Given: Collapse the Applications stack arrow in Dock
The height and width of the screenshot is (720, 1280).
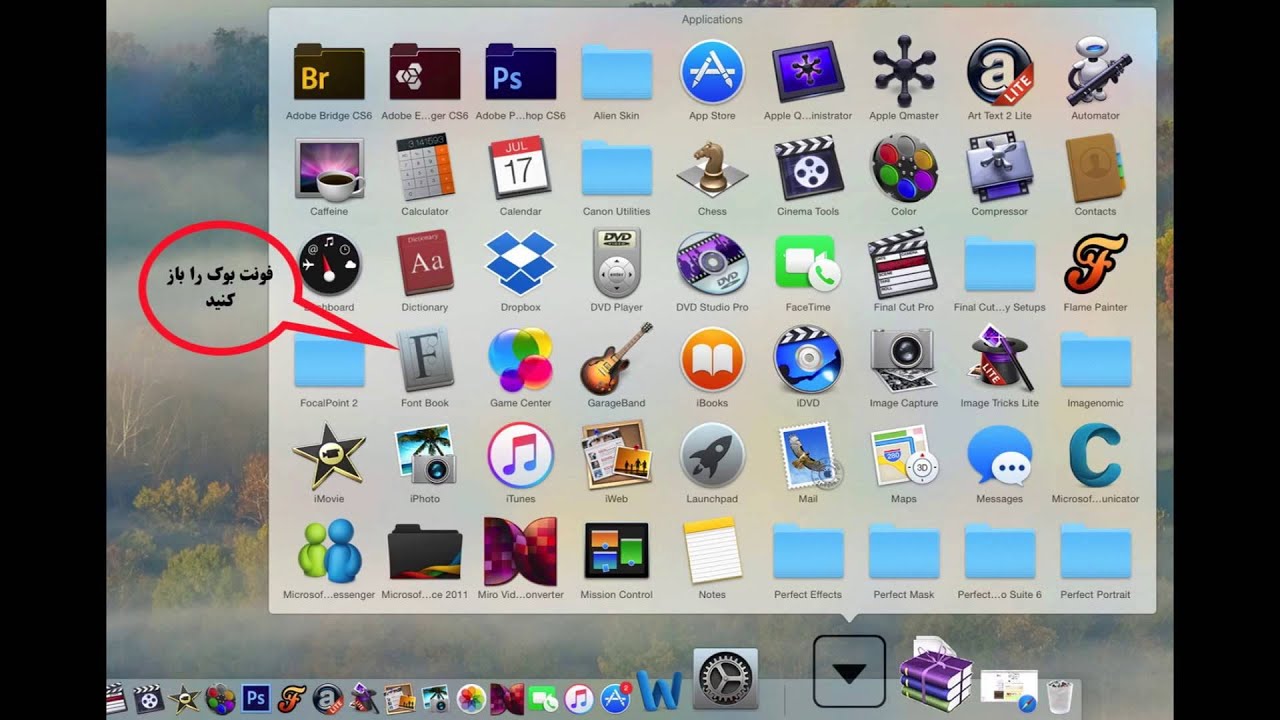Looking at the screenshot, I should (849, 672).
